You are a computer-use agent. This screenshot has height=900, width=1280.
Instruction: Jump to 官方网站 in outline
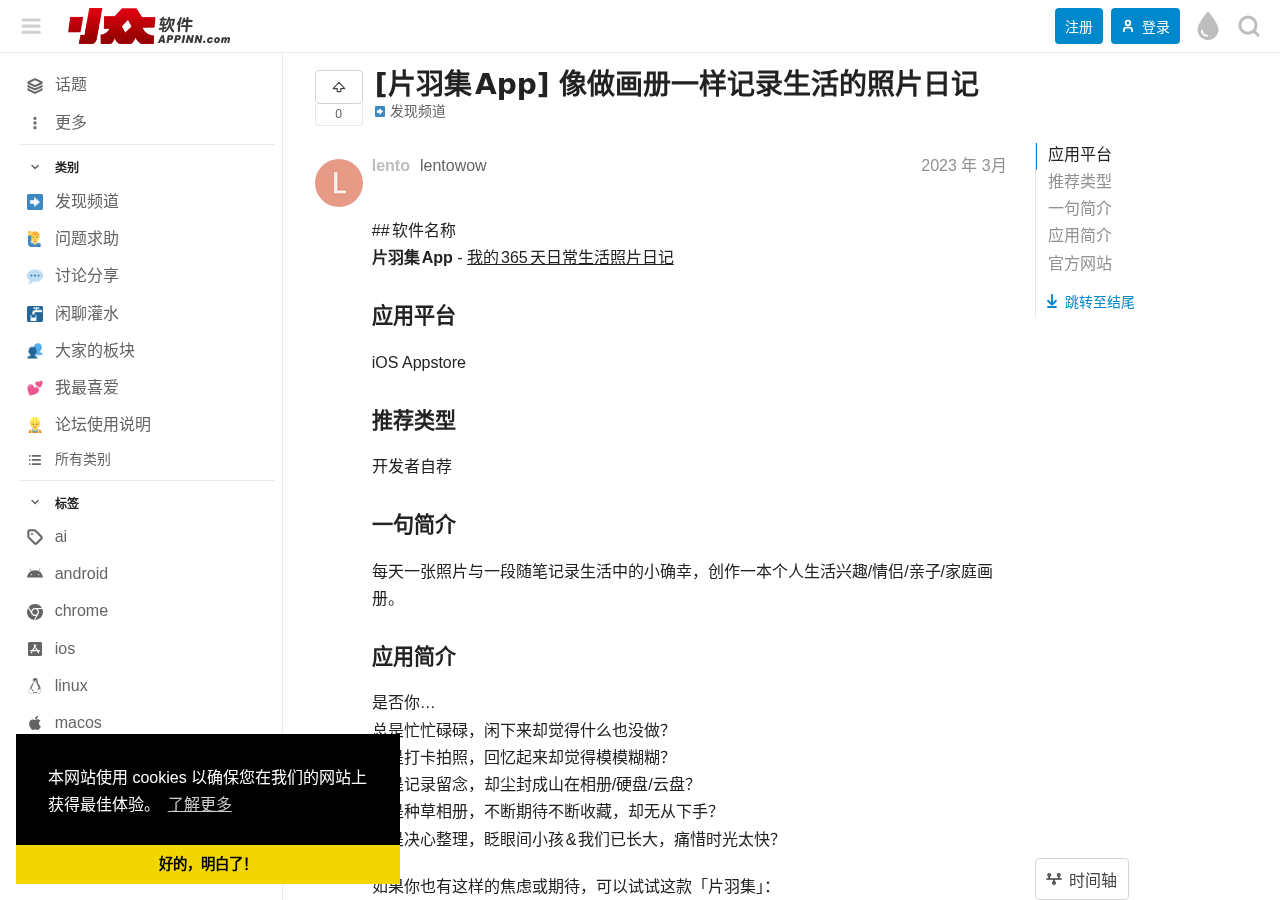[x=1080, y=264]
